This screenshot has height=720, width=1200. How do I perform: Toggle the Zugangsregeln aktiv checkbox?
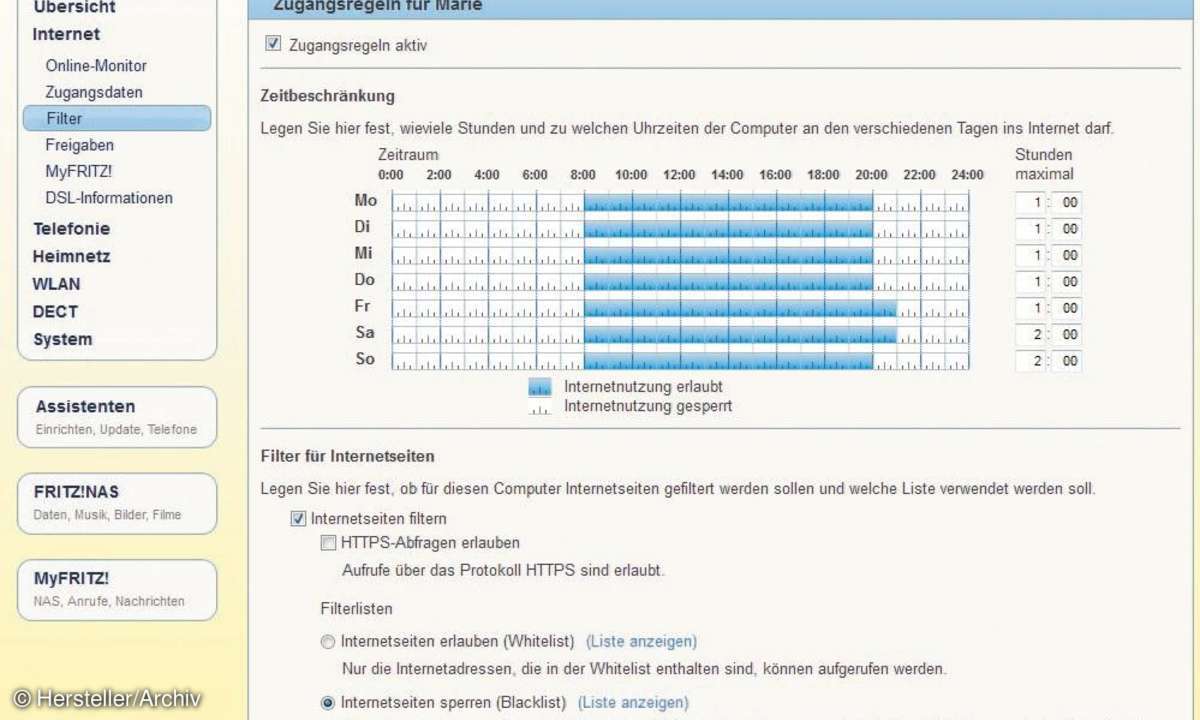pyautogui.click(x=273, y=44)
